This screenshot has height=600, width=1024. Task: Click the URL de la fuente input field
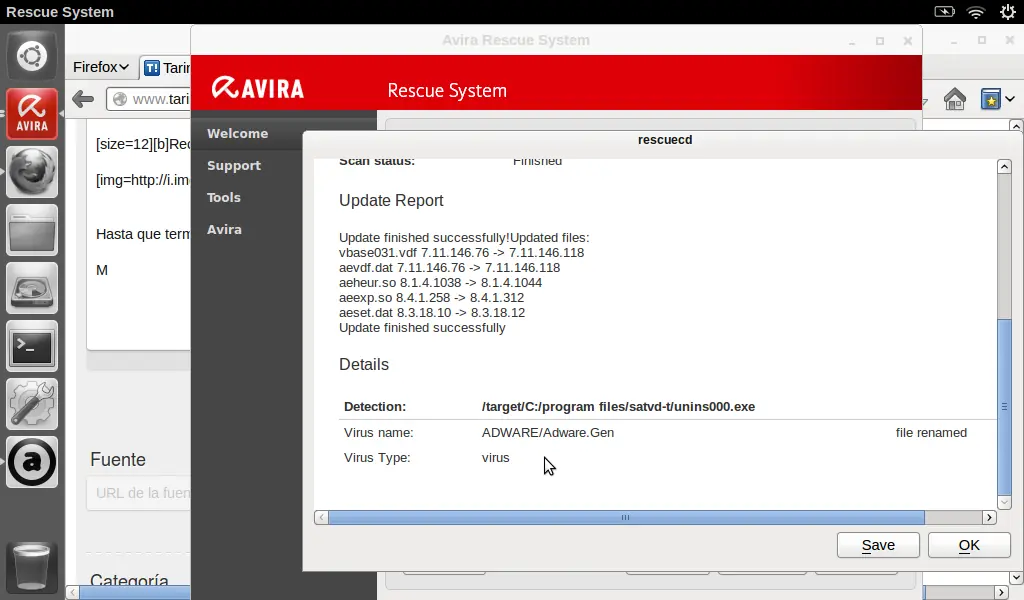[138, 493]
